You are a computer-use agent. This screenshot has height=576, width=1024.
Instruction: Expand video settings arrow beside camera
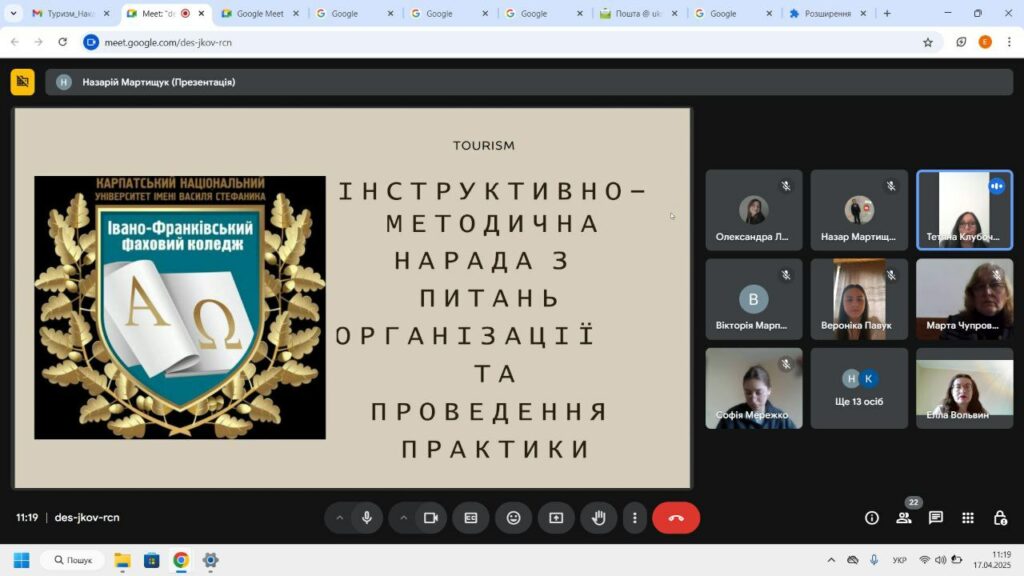(x=404, y=518)
